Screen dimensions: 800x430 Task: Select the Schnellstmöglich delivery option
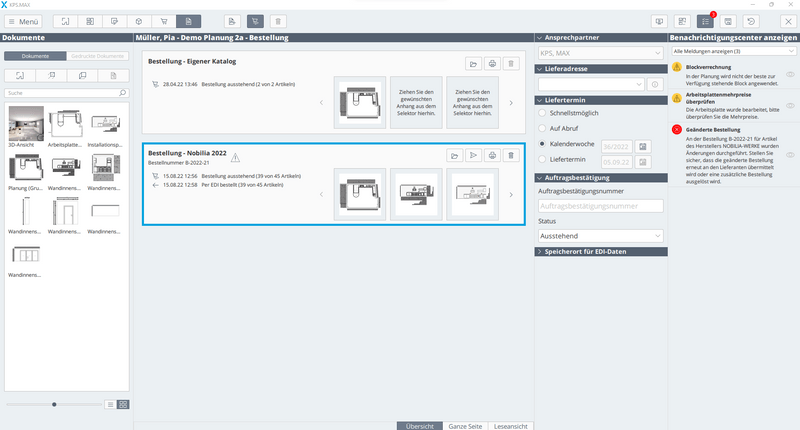543,113
